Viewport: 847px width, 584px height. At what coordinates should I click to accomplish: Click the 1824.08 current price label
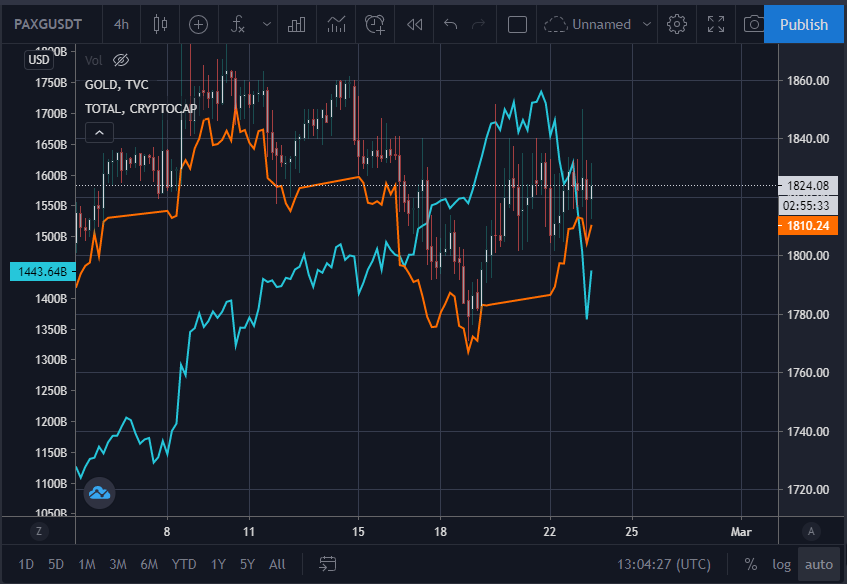pyautogui.click(x=808, y=186)
